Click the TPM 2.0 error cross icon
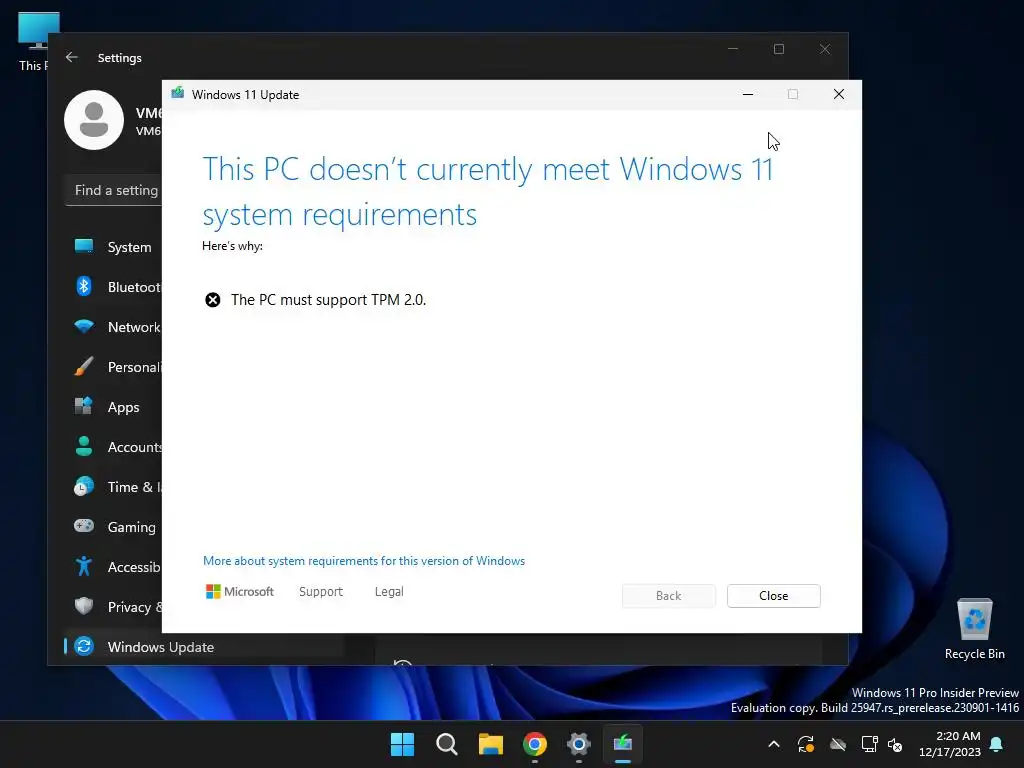The height and width of the screenshot is (768, 1024). (213, 300)
